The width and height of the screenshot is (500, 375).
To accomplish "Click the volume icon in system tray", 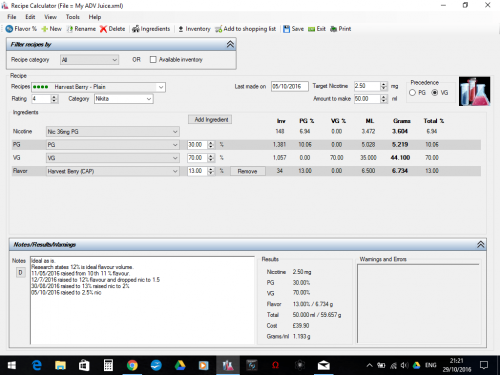I will tap(404, 366).
